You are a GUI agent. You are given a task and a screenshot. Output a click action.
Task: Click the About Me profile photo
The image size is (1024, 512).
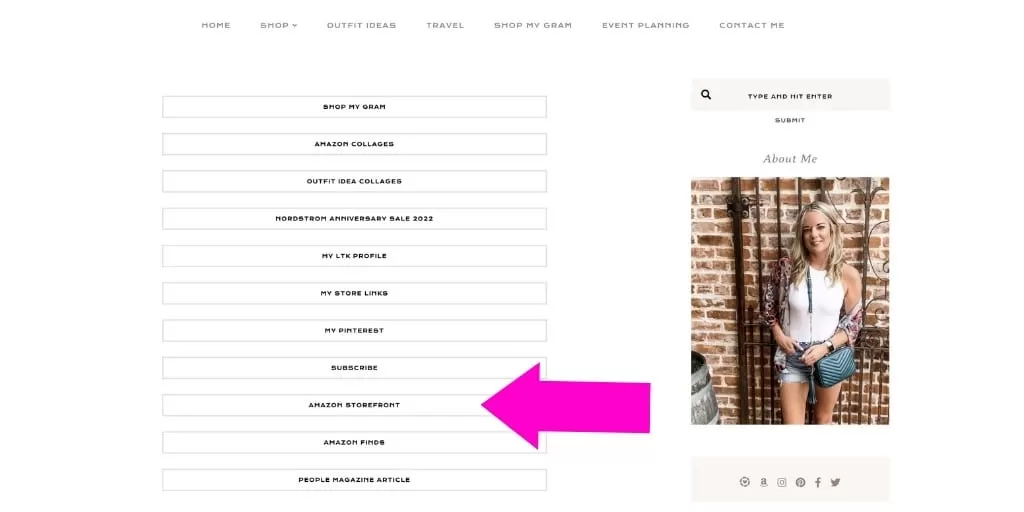pos(790,301)
